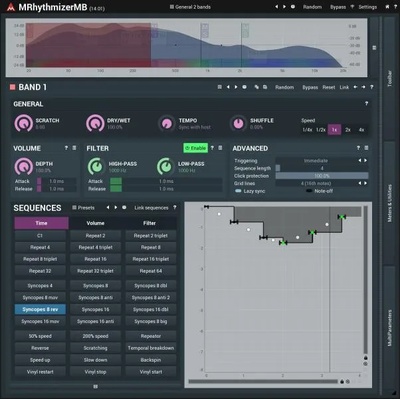Click the Random button in top bar
Screen dimensions: 400x400
[312, 7]
